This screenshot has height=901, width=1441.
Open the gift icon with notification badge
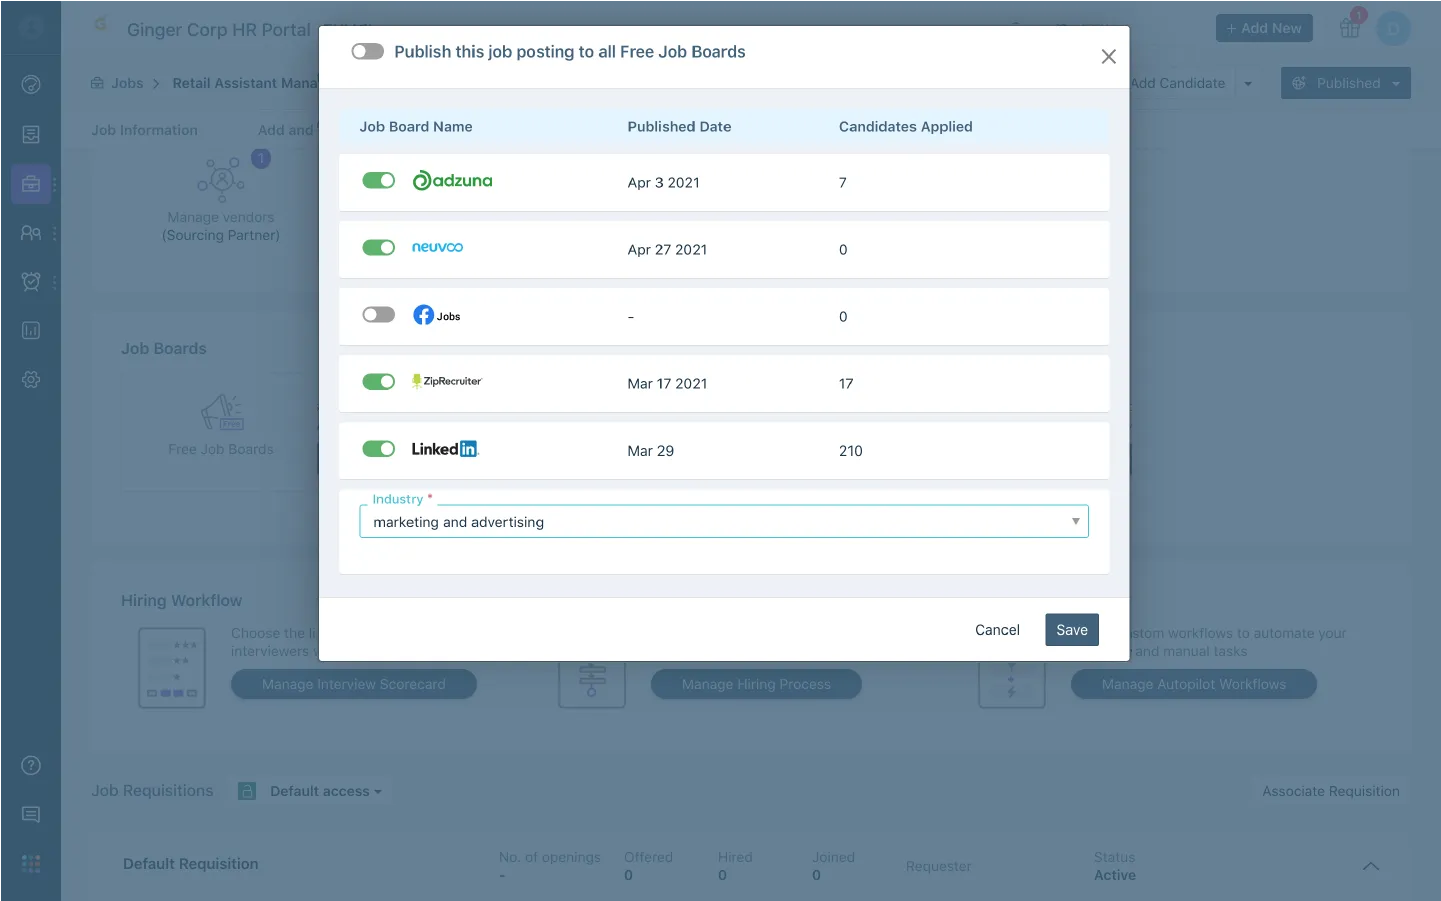click(1350, 27)
